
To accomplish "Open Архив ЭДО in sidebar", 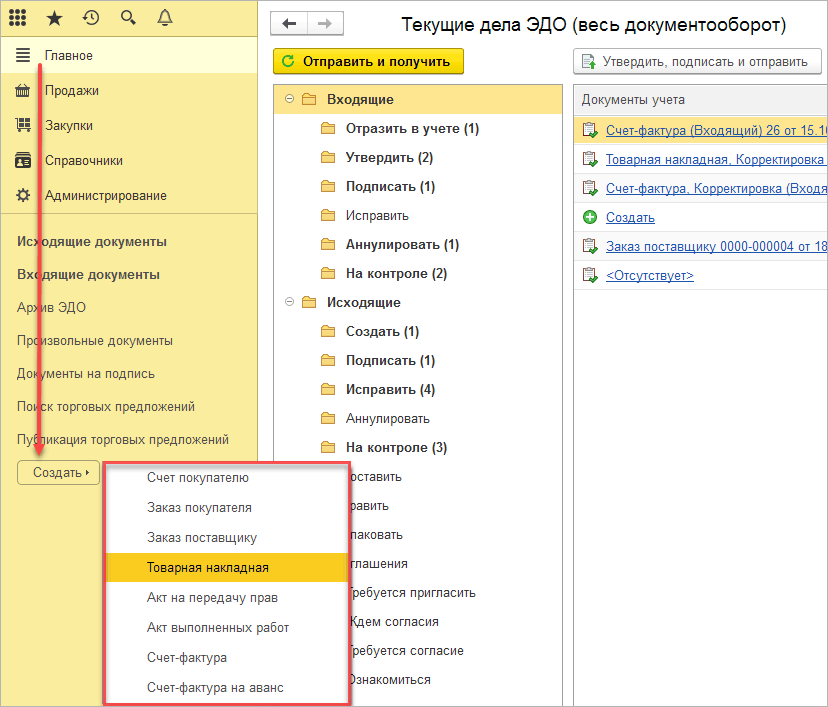I will pos(51,307).
